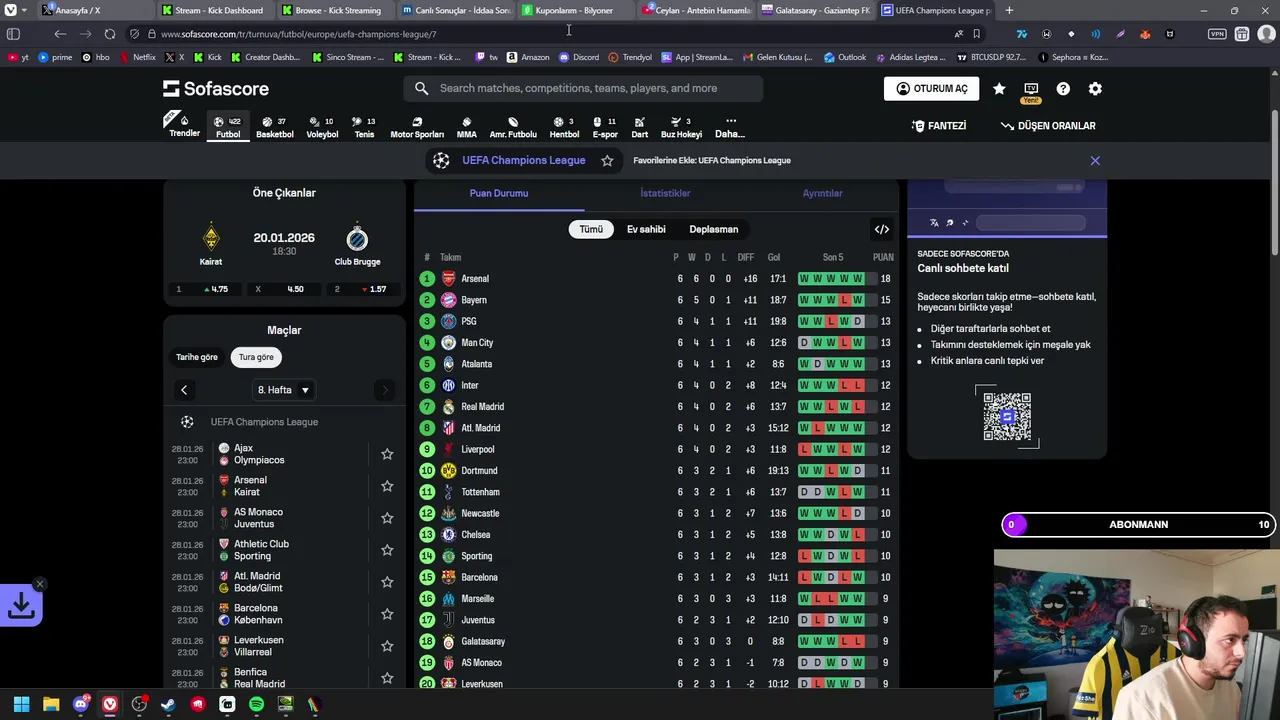Open the Puan Durumu tab
This screenshot has height=720, width=1280.
click(x=499, y=193)
